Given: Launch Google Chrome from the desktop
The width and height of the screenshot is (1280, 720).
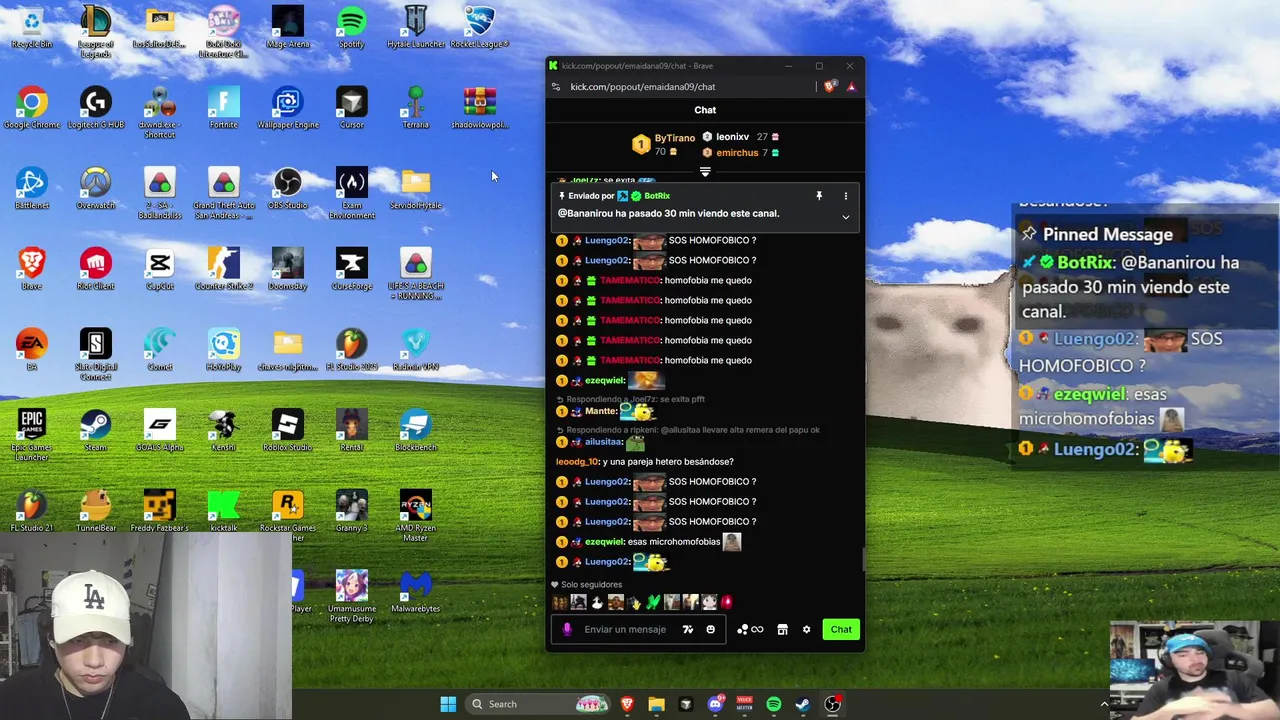Looking at the screenshot, I should (32, 108).
